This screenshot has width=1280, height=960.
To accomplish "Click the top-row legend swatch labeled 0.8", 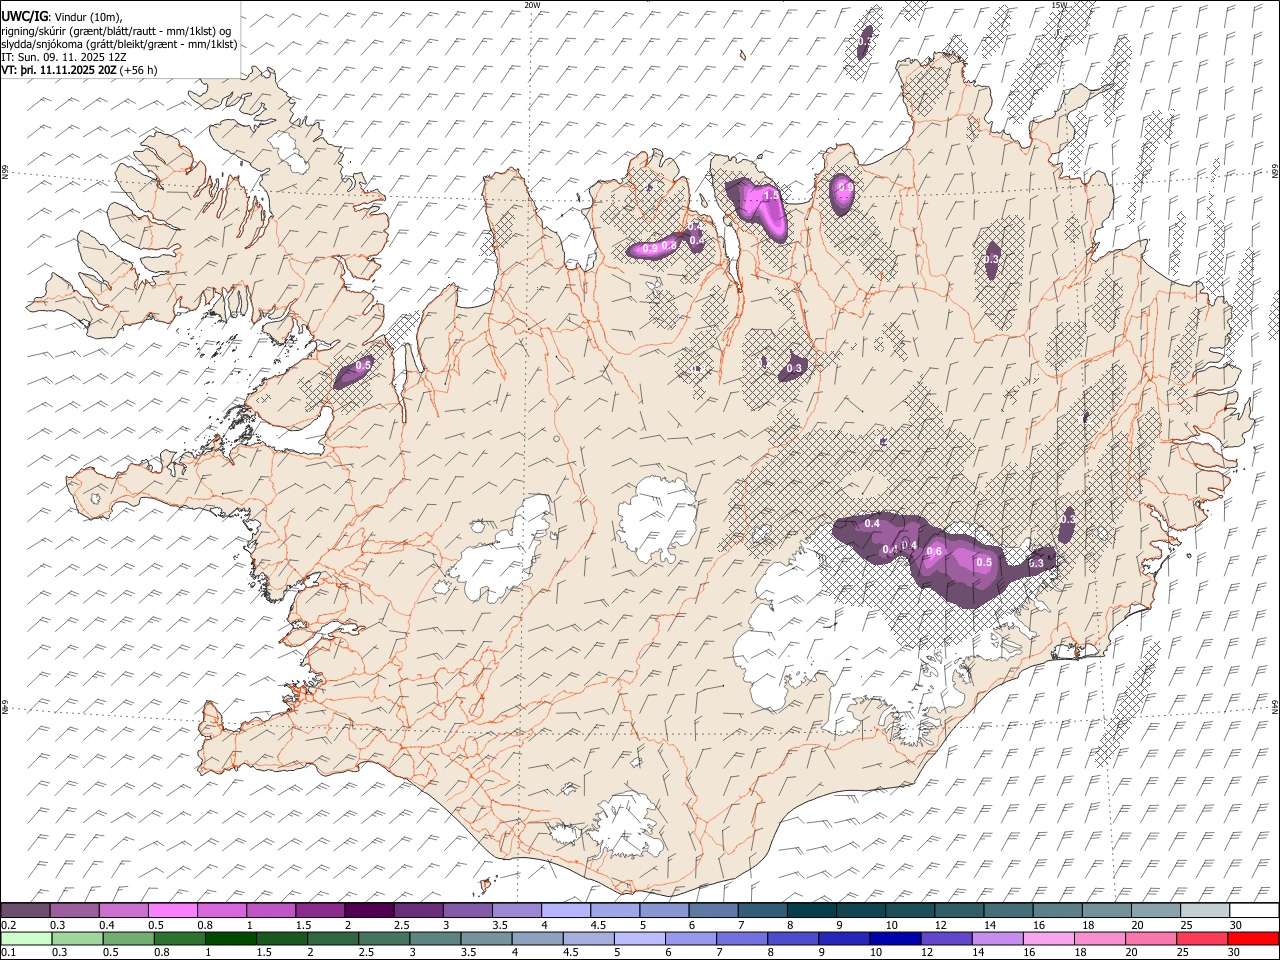I will tap(221, 910).
